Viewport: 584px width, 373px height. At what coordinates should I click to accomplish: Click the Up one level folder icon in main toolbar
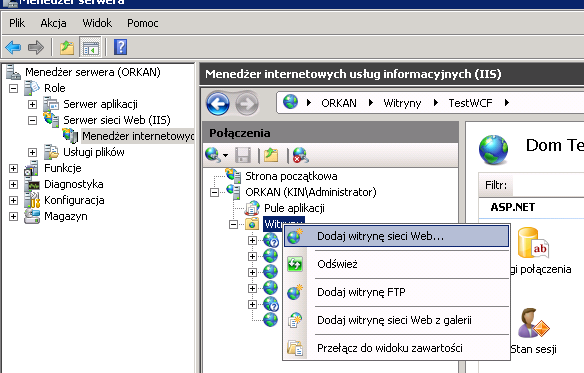pos(67,47)
